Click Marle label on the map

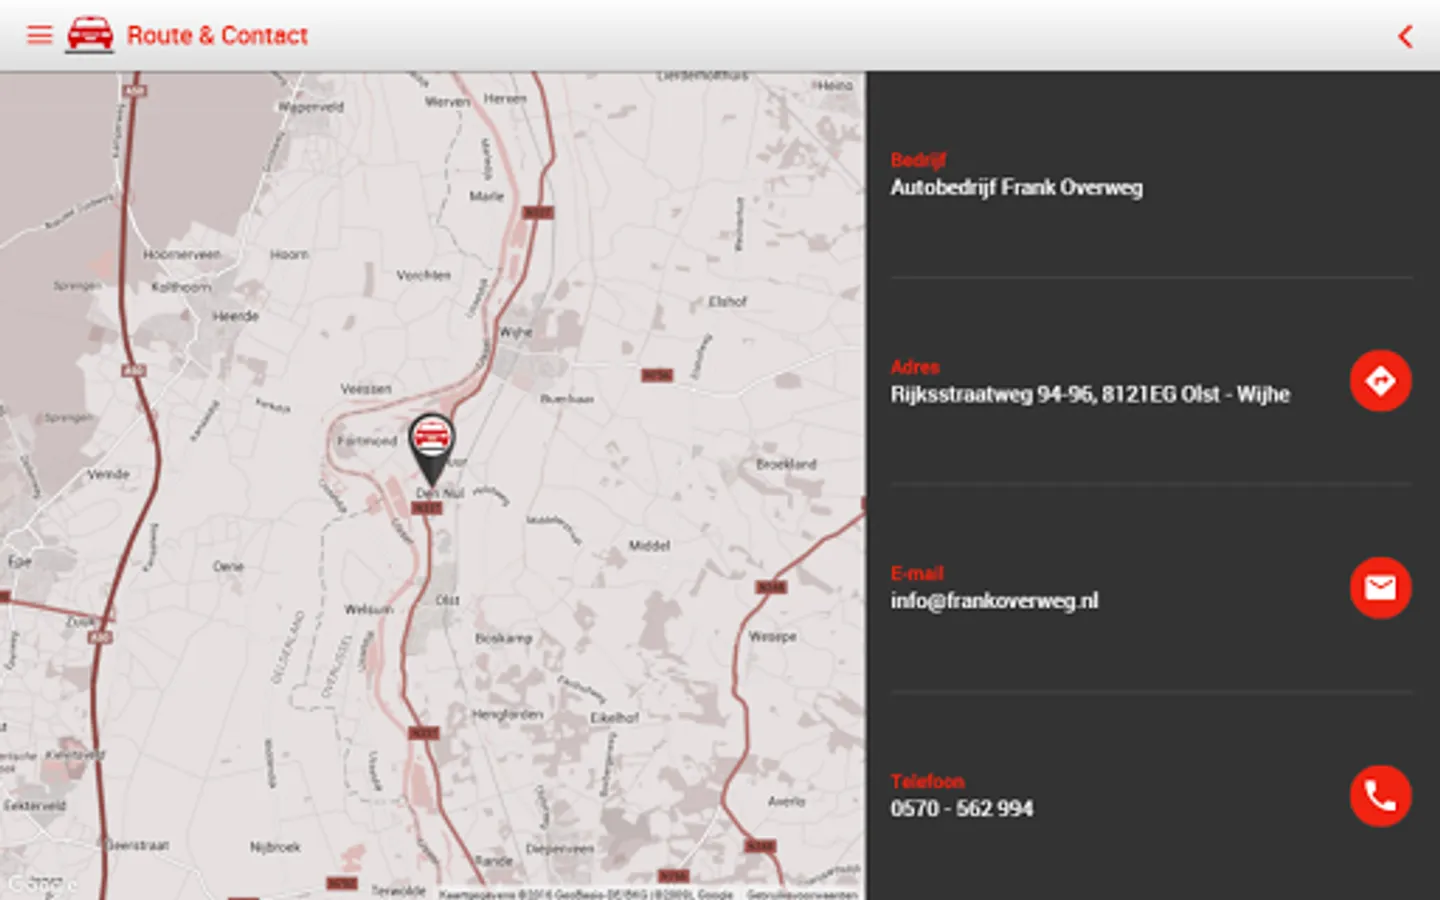tap(486, 196)
